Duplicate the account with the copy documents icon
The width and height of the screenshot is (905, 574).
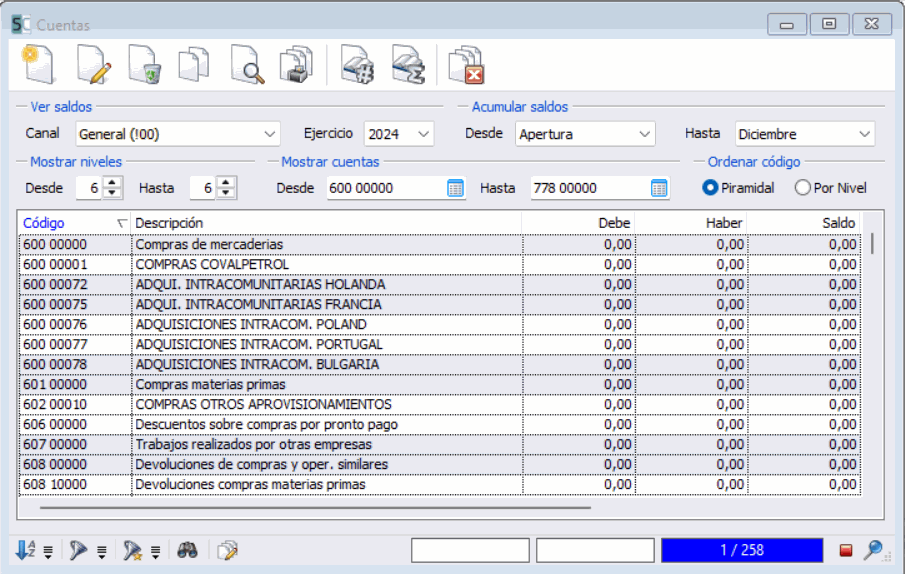pos(194,65)
